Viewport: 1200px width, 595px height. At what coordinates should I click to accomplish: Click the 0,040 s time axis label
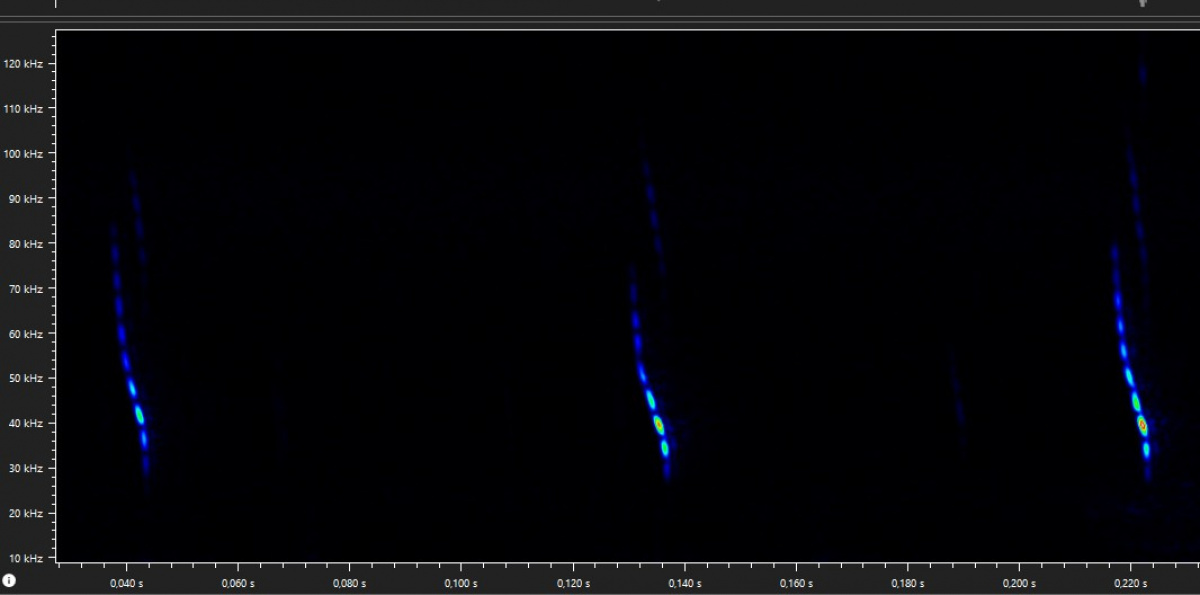pyautogui.click(x=126, y=582)
